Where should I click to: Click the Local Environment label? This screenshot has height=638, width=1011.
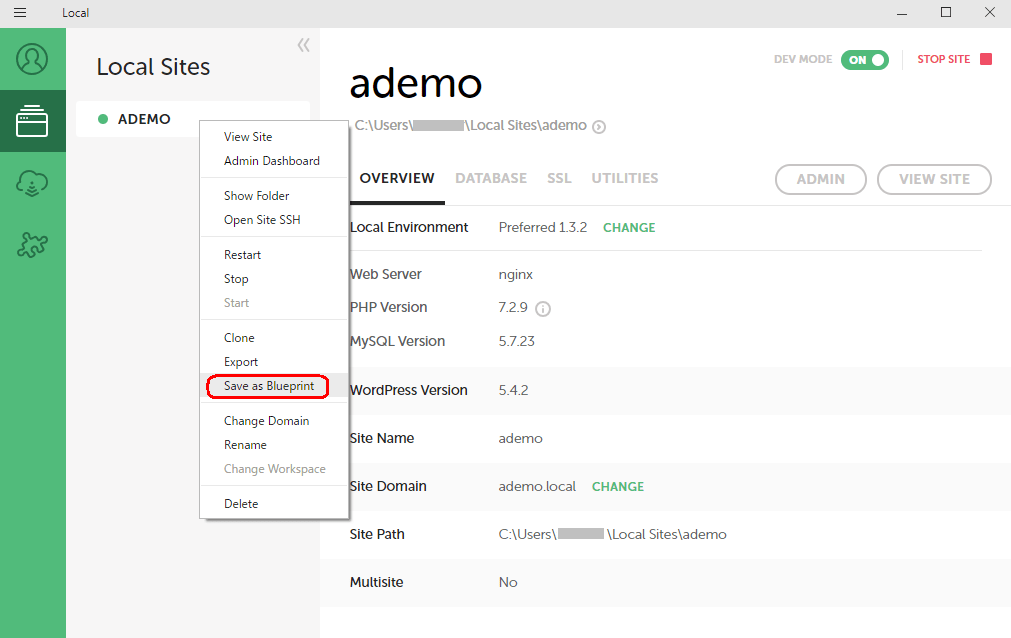pos(409,228)
